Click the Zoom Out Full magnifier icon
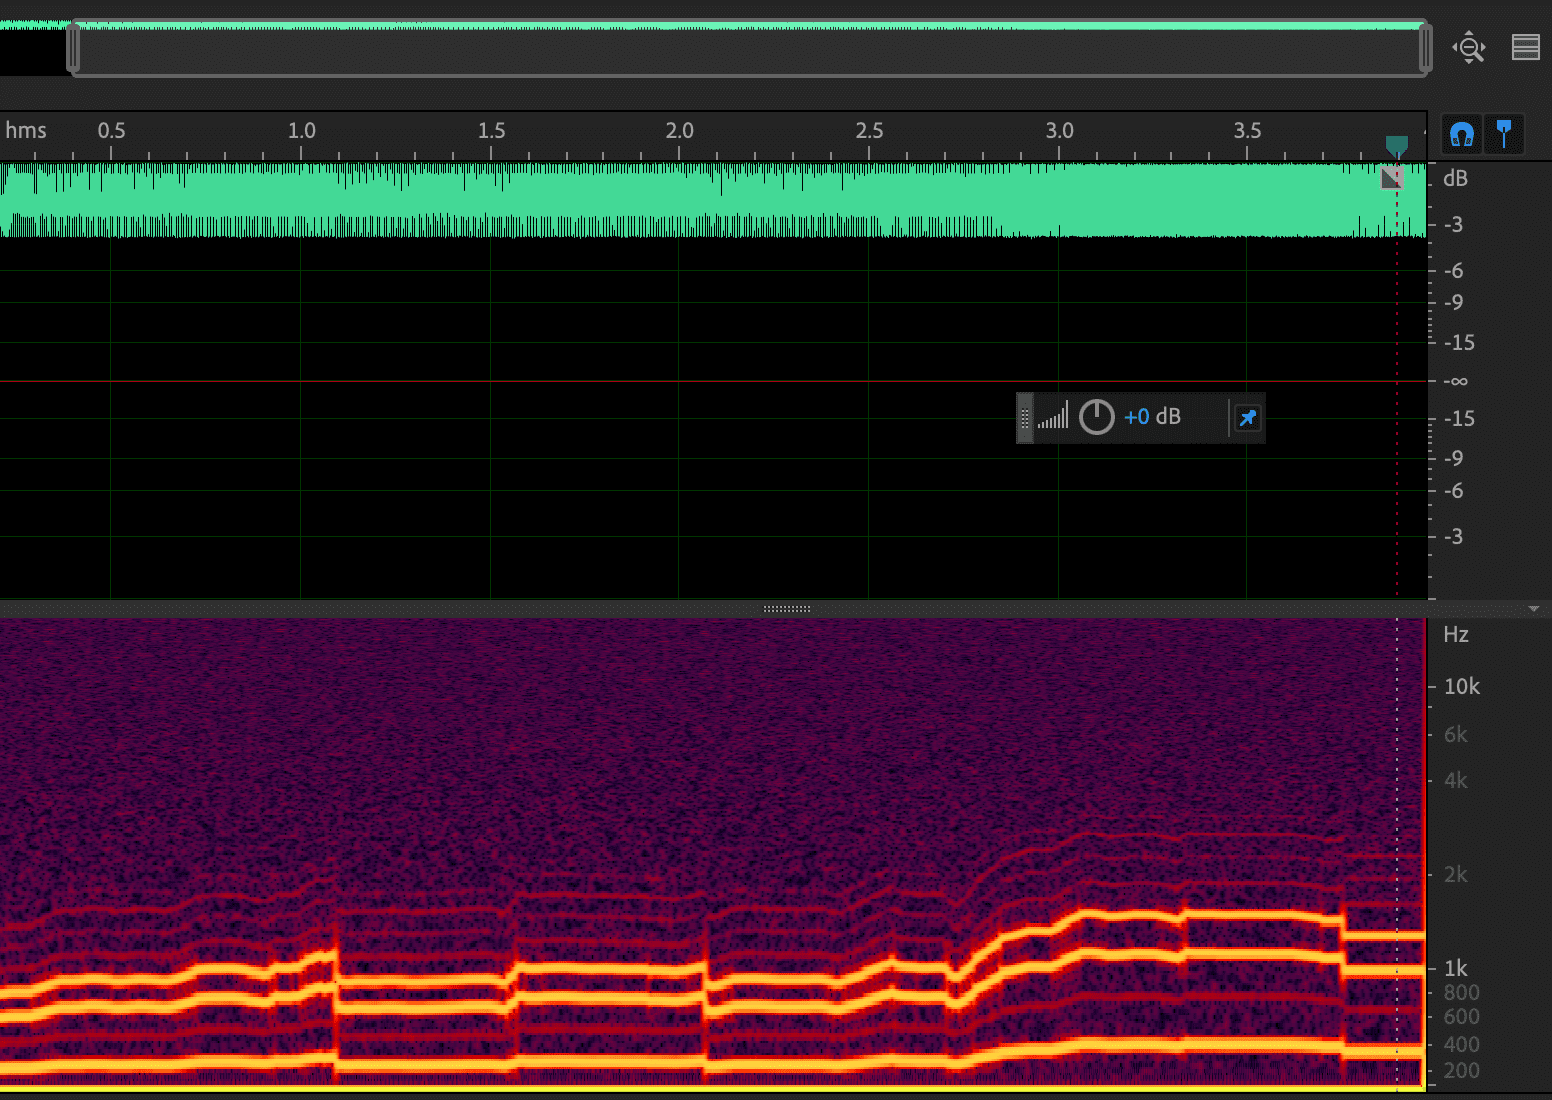This screenshot has width=1552, height=1100. coord(1469,47)
